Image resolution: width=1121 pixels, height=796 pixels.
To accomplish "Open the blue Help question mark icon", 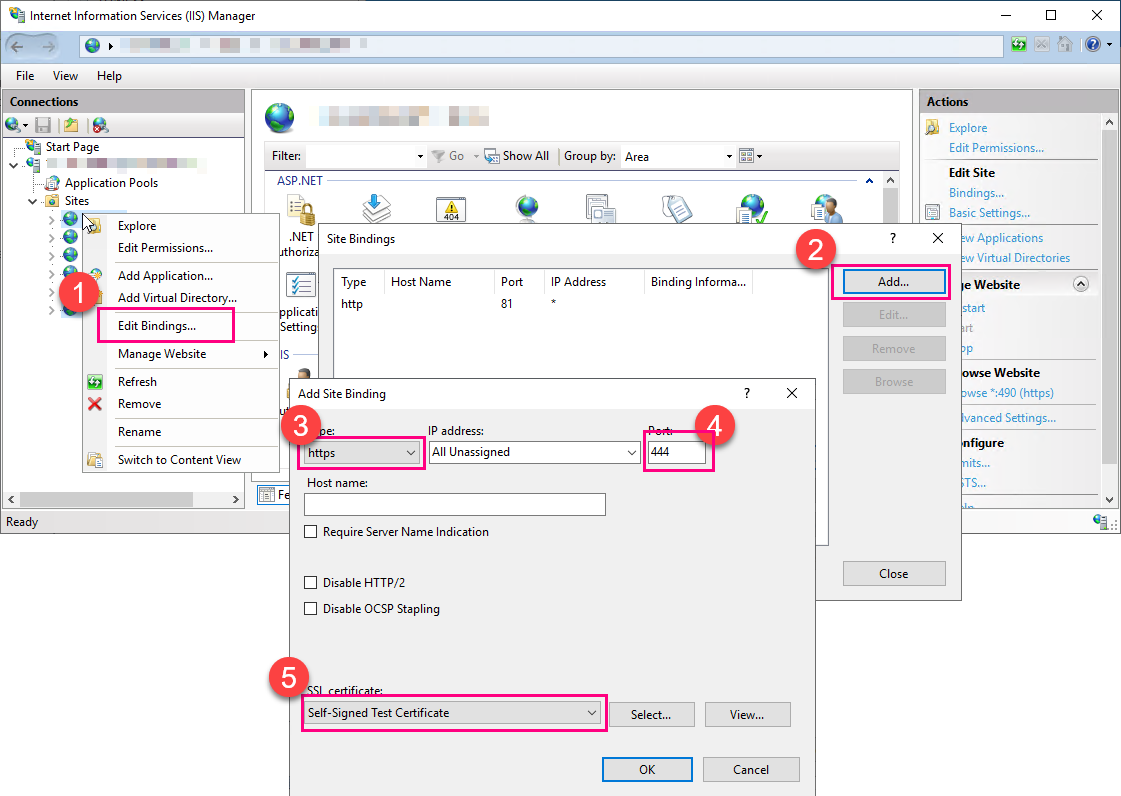I will click(1093, 45).
